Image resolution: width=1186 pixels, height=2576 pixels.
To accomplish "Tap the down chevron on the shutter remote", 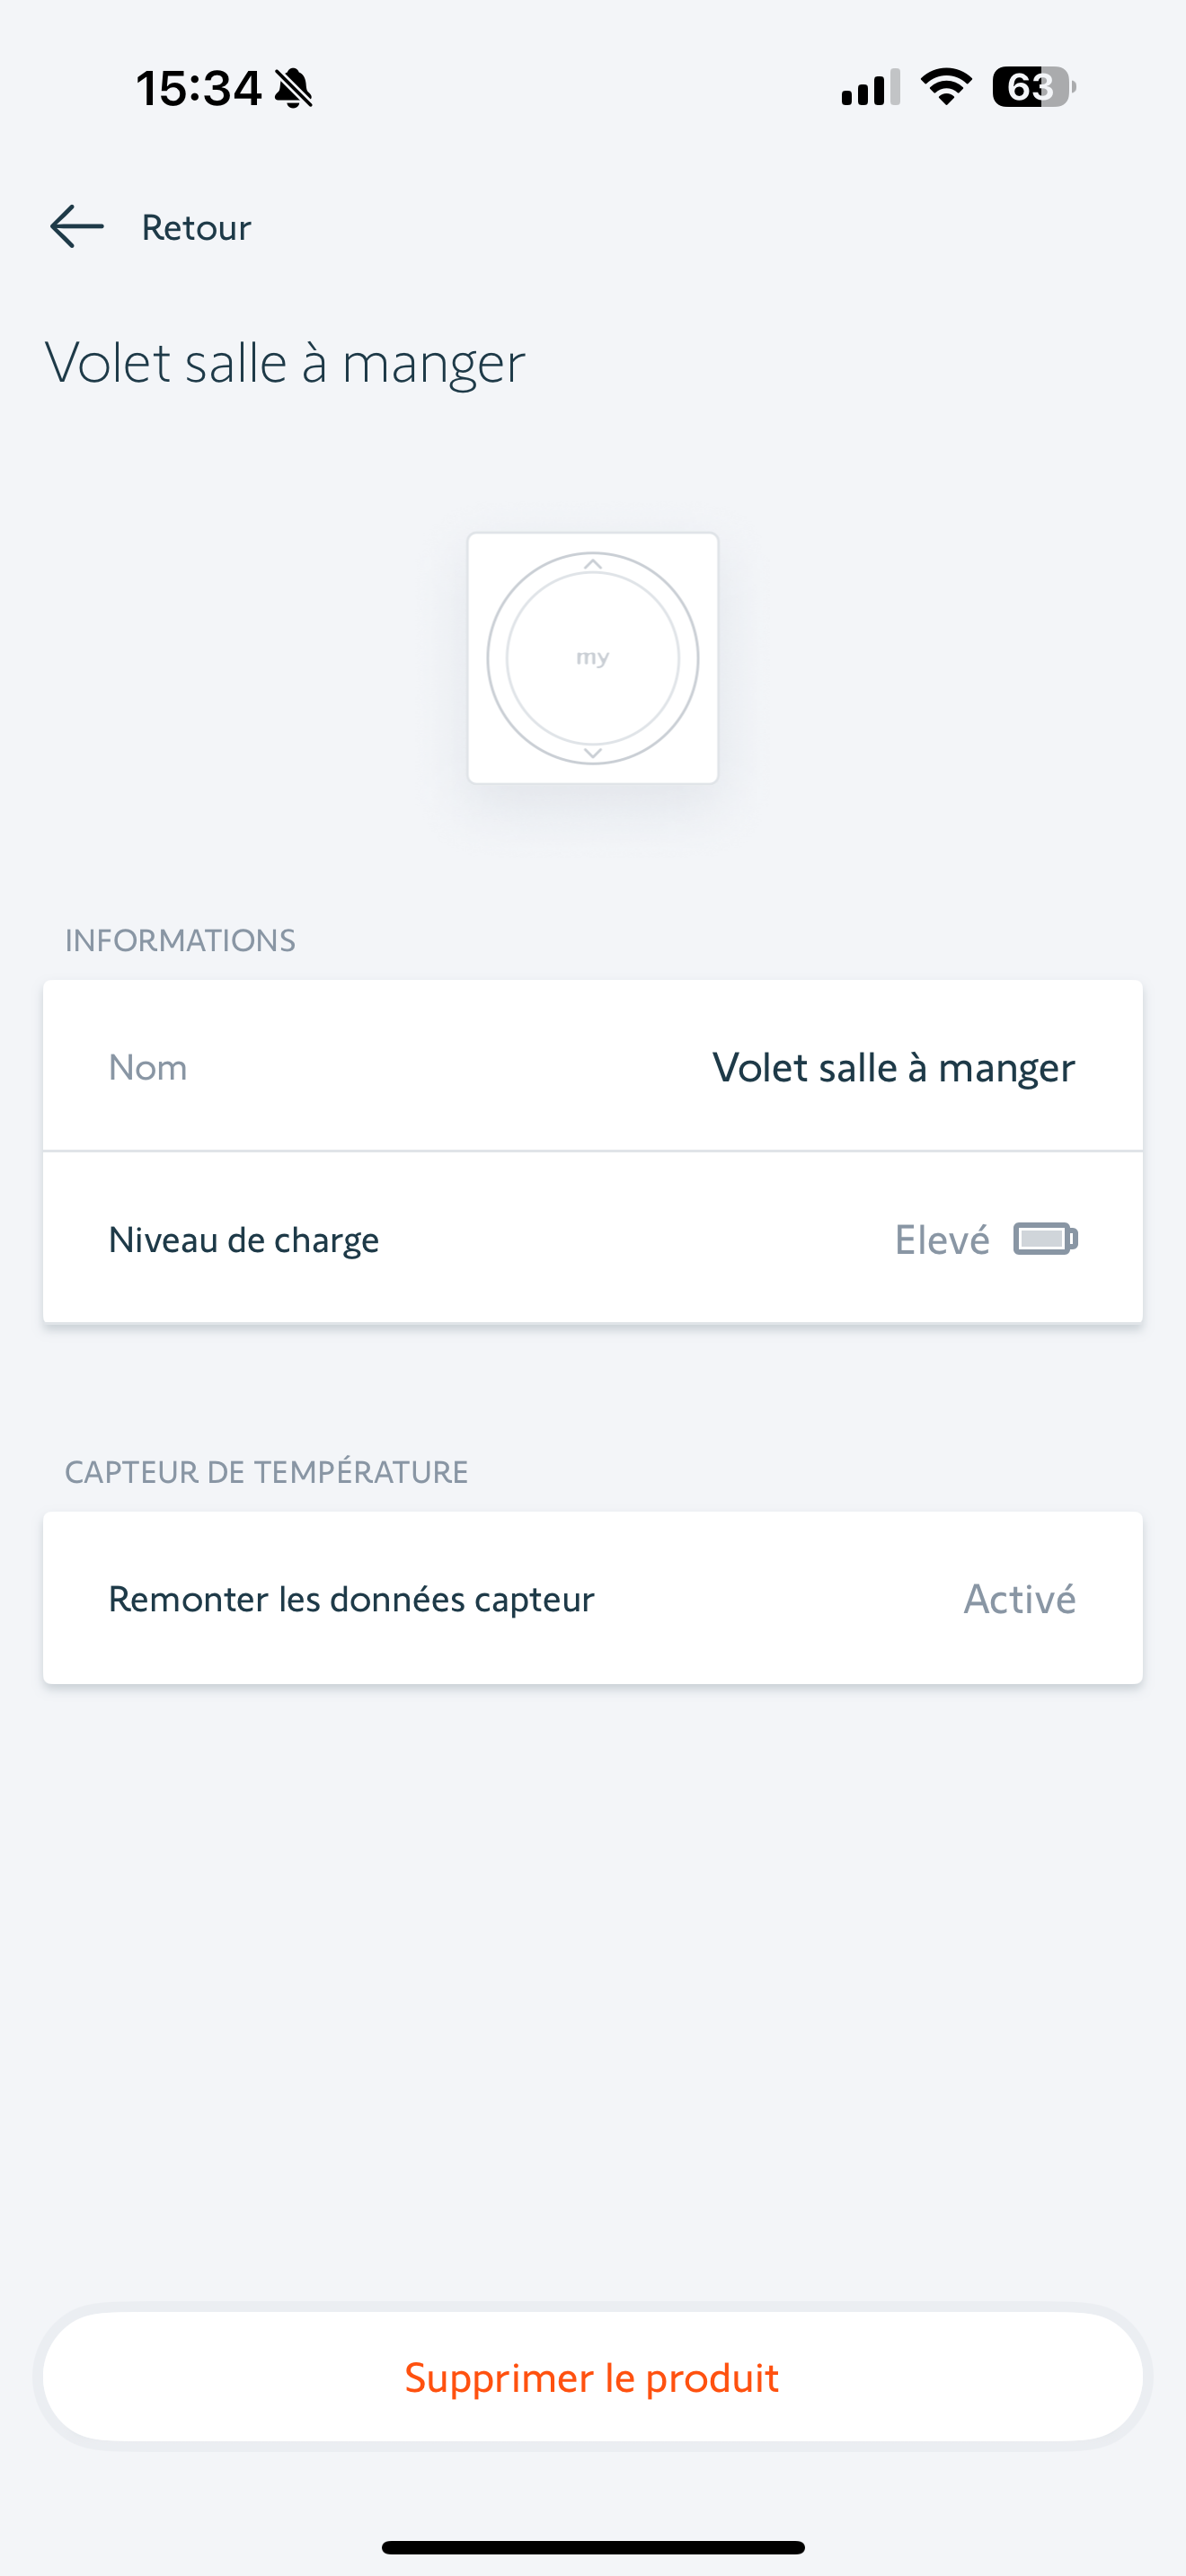I will tap(593, 752).
